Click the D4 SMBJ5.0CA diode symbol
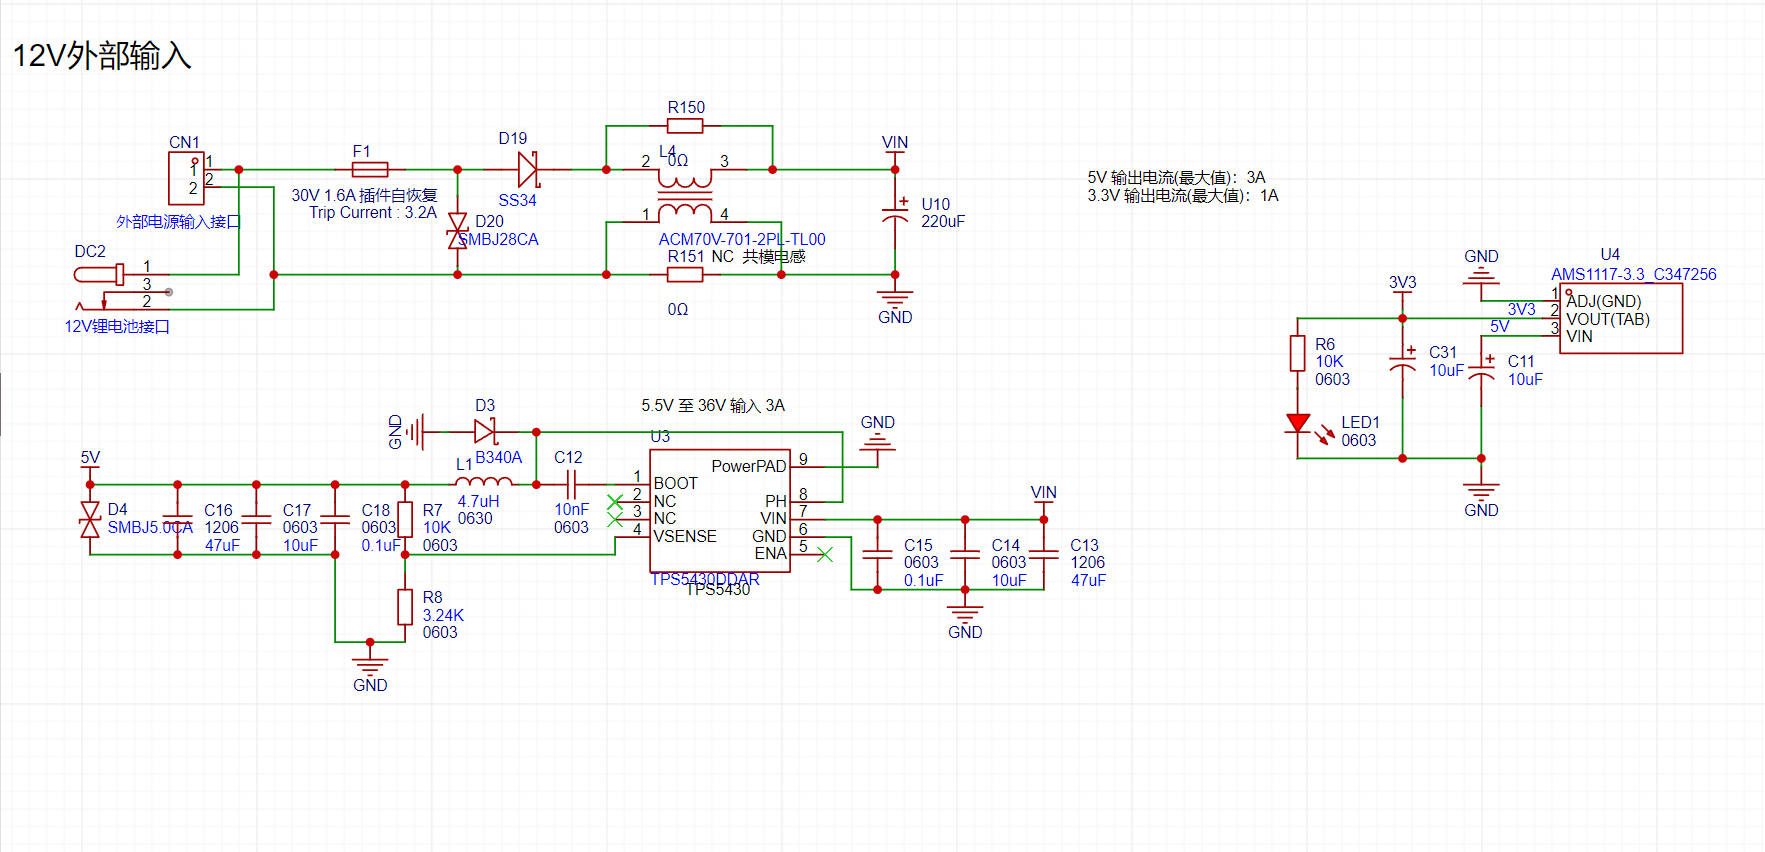Viewport: 1765px width, 852px height. tap(90, 520)
